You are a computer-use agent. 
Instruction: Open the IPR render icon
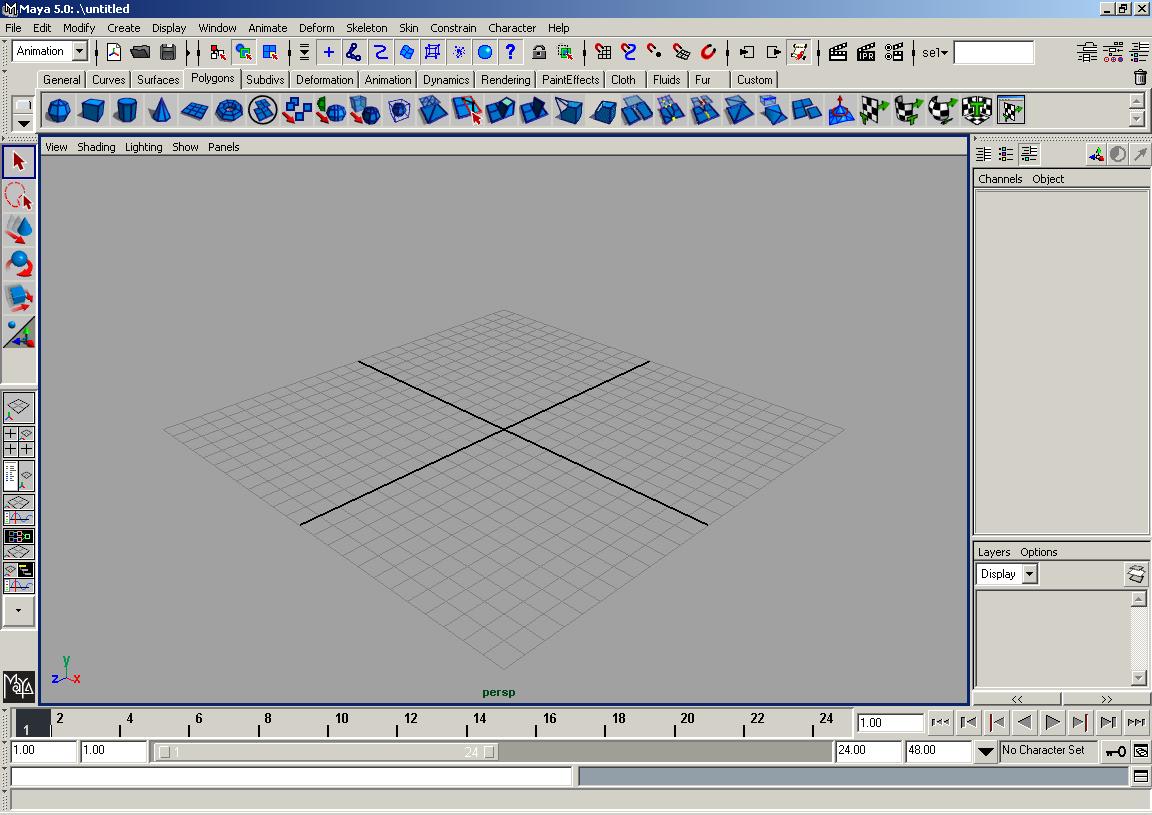[866, 52]
